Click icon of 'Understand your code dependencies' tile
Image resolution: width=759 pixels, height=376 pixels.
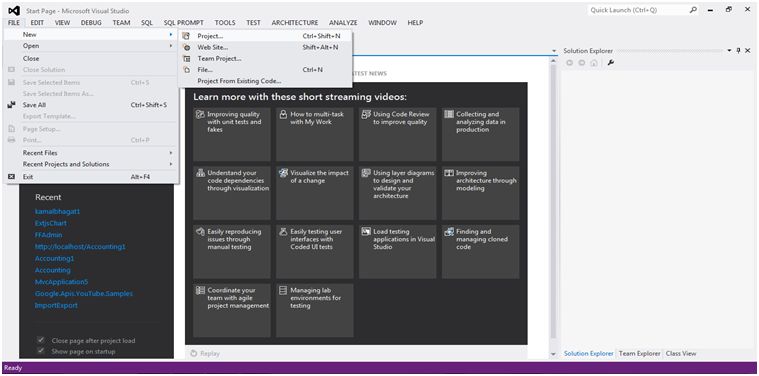200,173
